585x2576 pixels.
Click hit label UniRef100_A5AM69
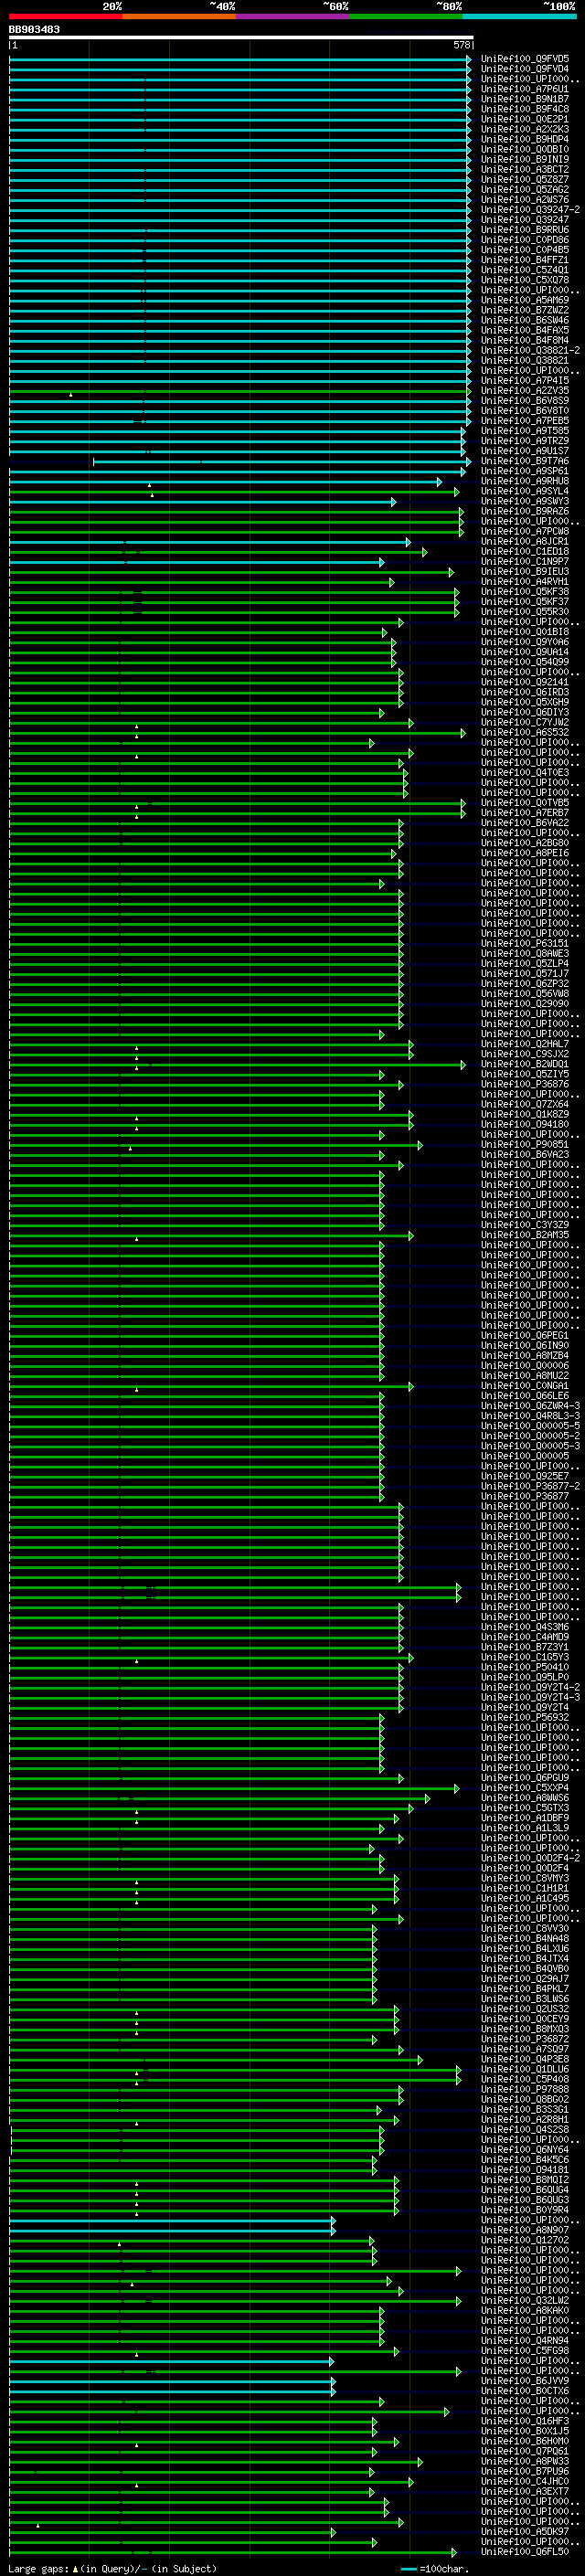point(525,300)
